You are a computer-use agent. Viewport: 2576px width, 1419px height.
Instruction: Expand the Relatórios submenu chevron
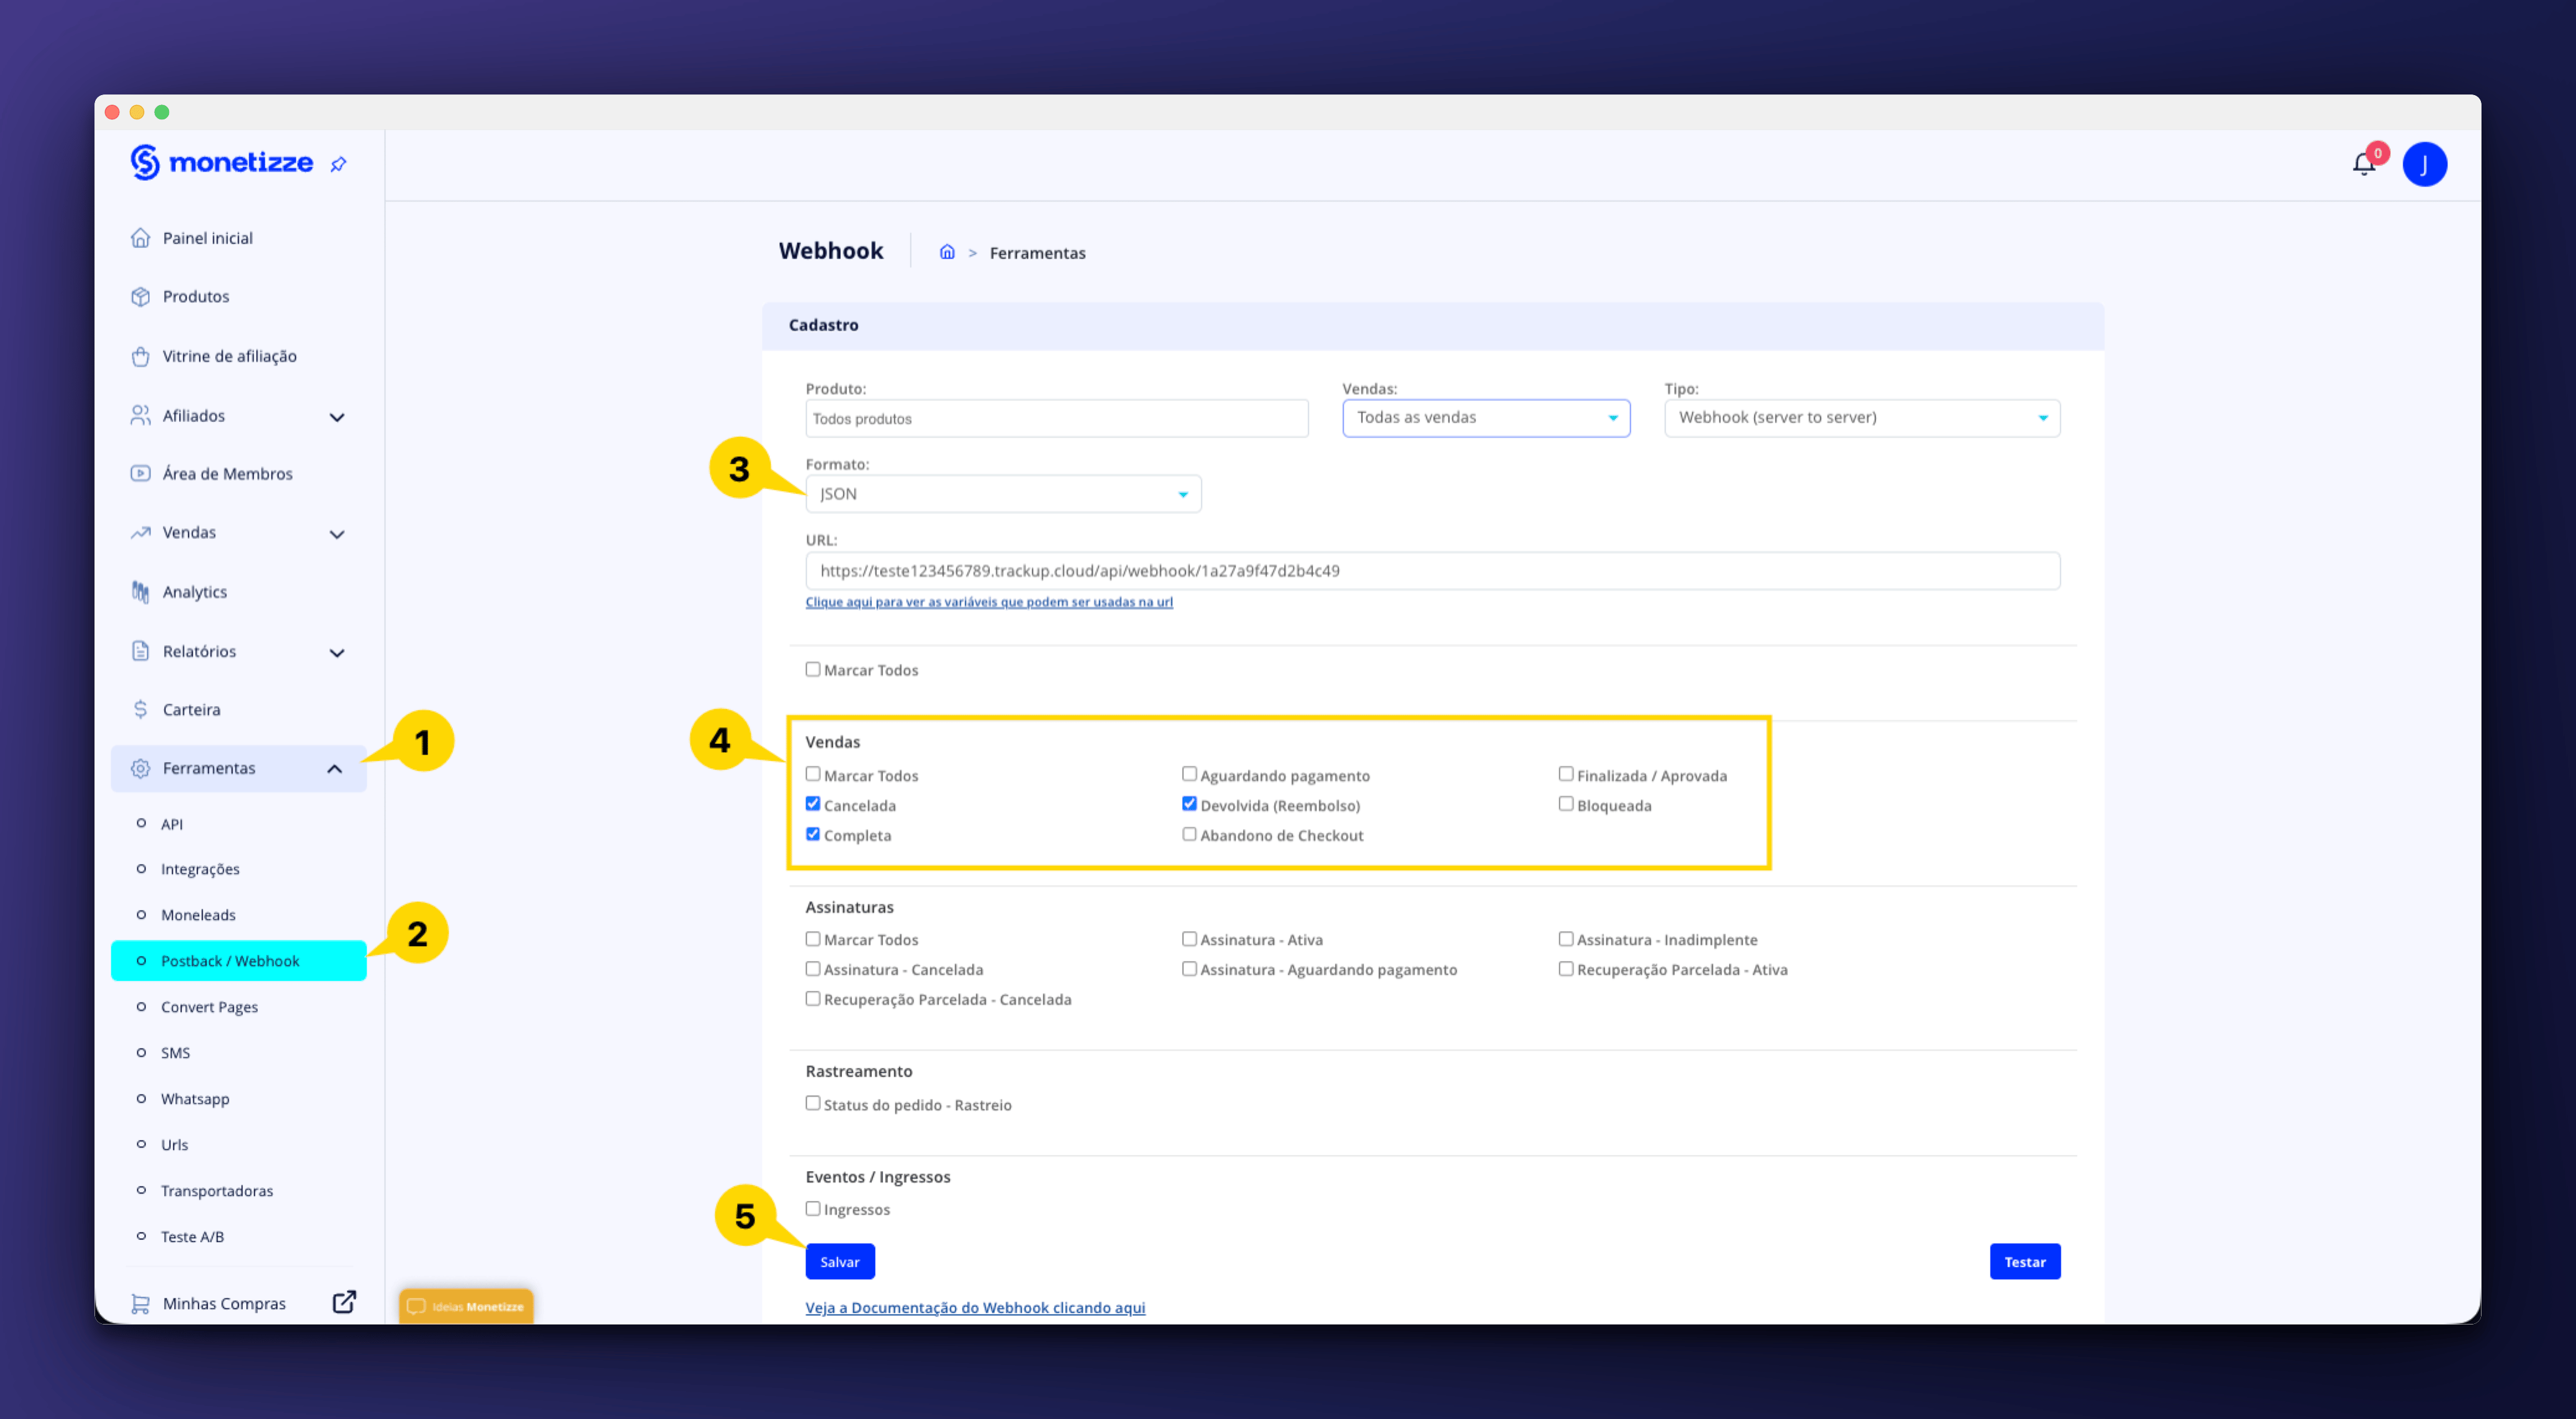click(x=337, y=653)
